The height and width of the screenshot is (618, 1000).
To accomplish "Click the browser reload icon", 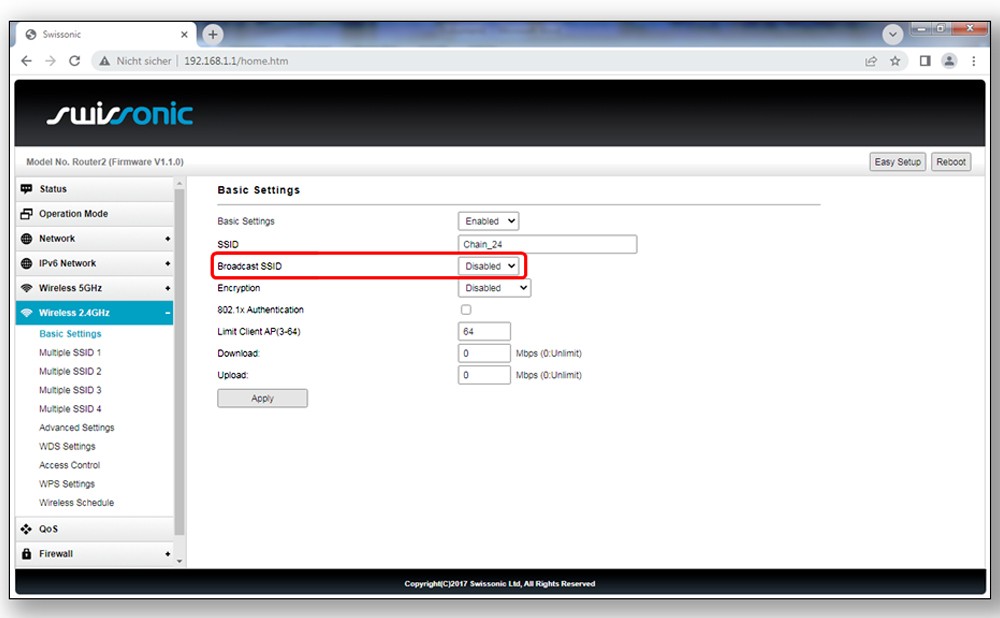I will [x=74, y=61].
